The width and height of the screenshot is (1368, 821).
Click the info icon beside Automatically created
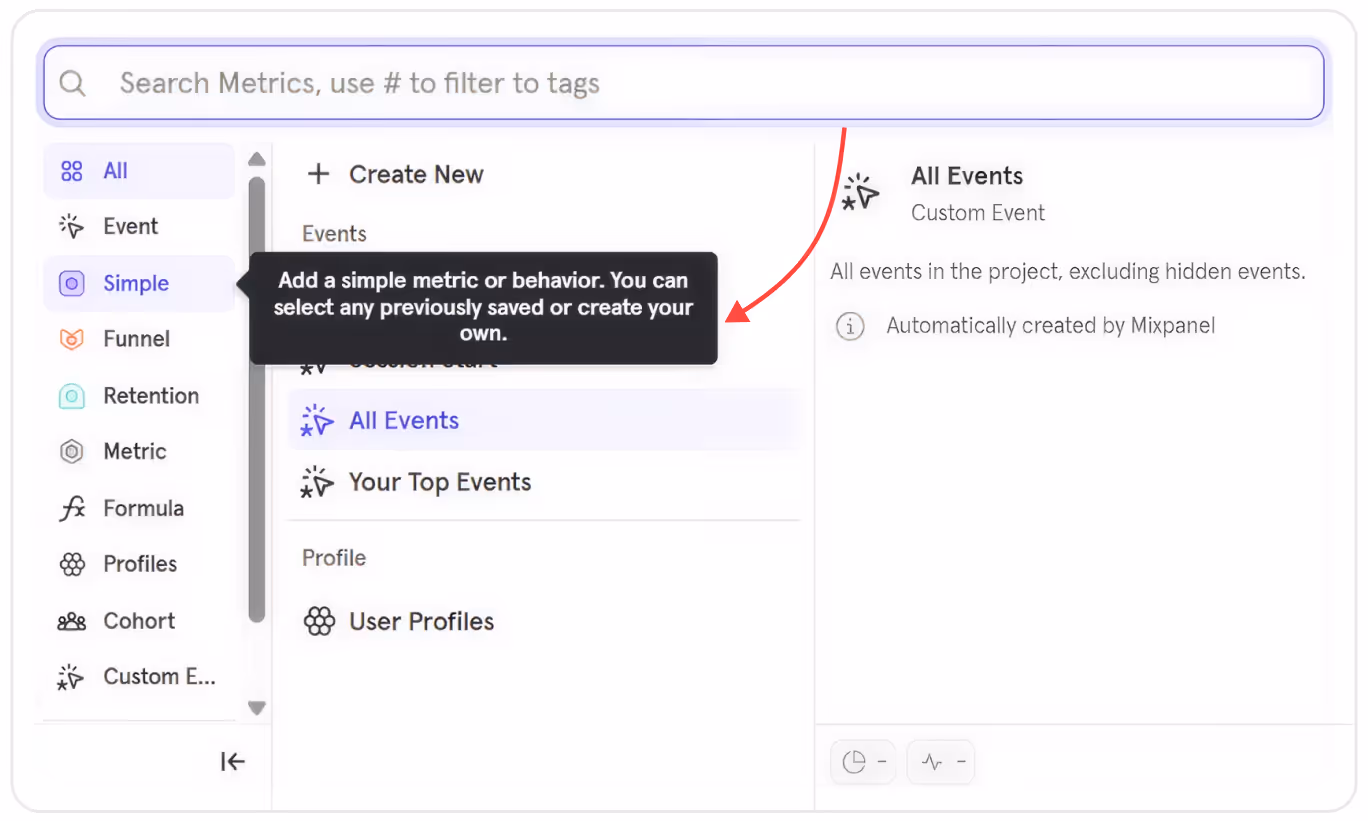pos(850,326)
